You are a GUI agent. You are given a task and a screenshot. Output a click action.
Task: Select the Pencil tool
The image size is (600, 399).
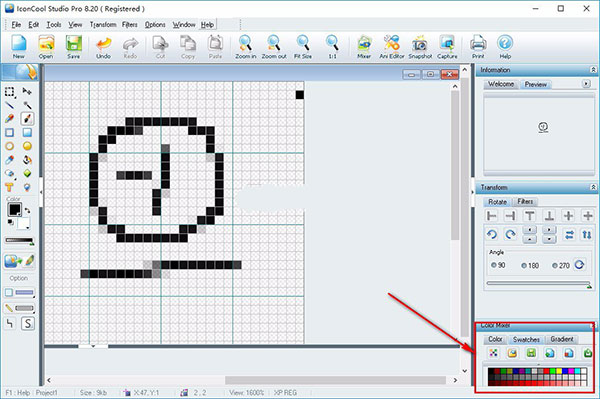click(x=10, y=119)
